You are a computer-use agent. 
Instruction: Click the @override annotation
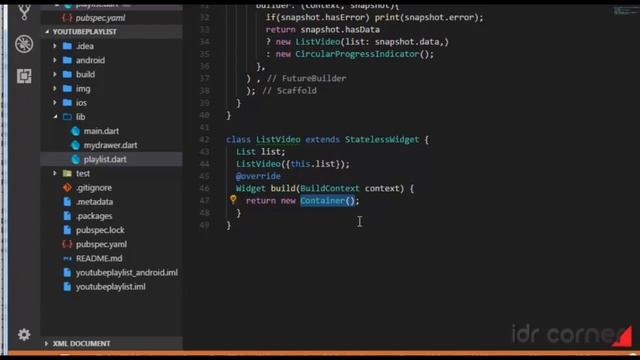pos(258,176)
